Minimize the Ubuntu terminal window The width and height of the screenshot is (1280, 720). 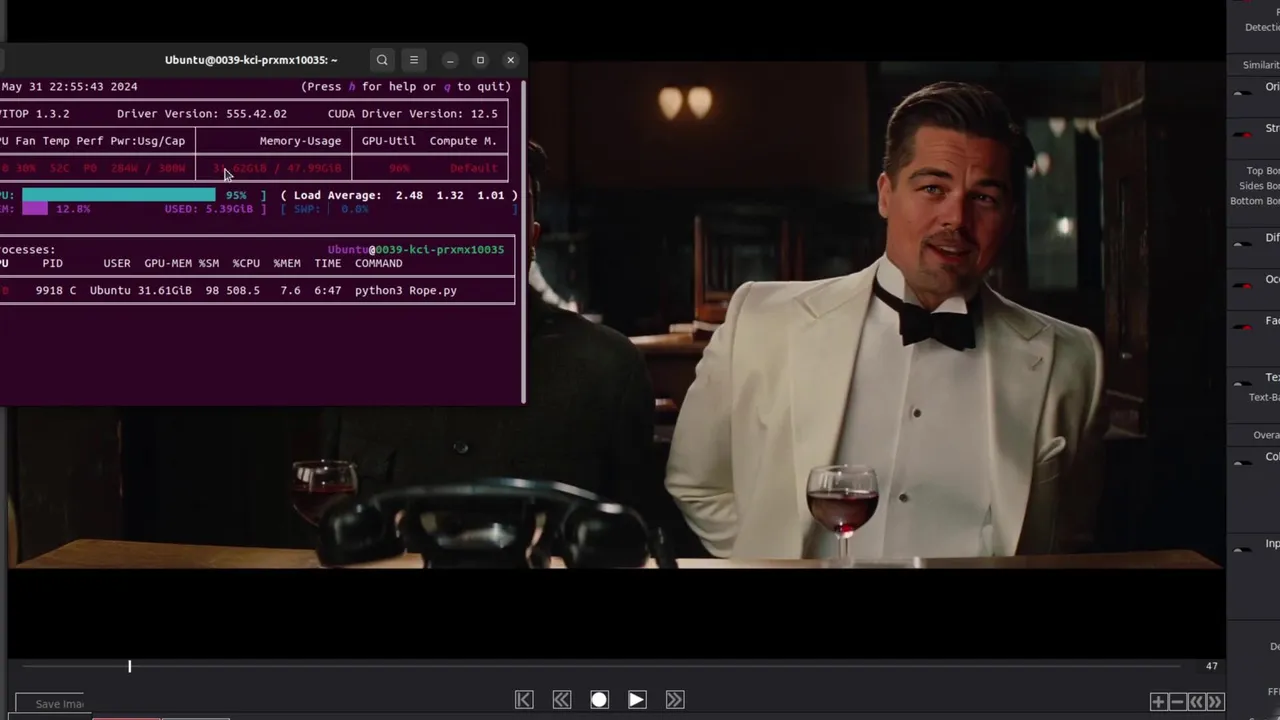coord(450,60)
